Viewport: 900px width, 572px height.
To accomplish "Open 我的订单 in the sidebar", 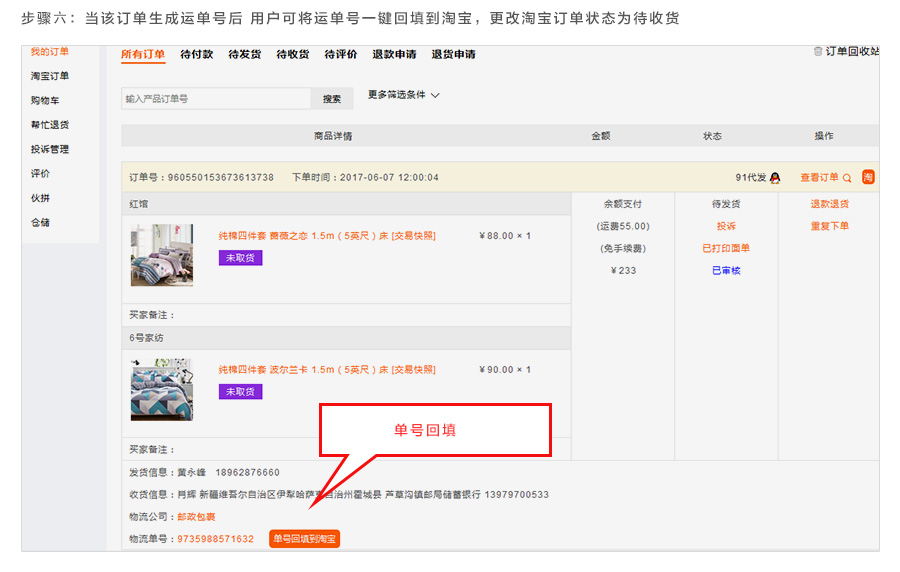I will (49, 52).
